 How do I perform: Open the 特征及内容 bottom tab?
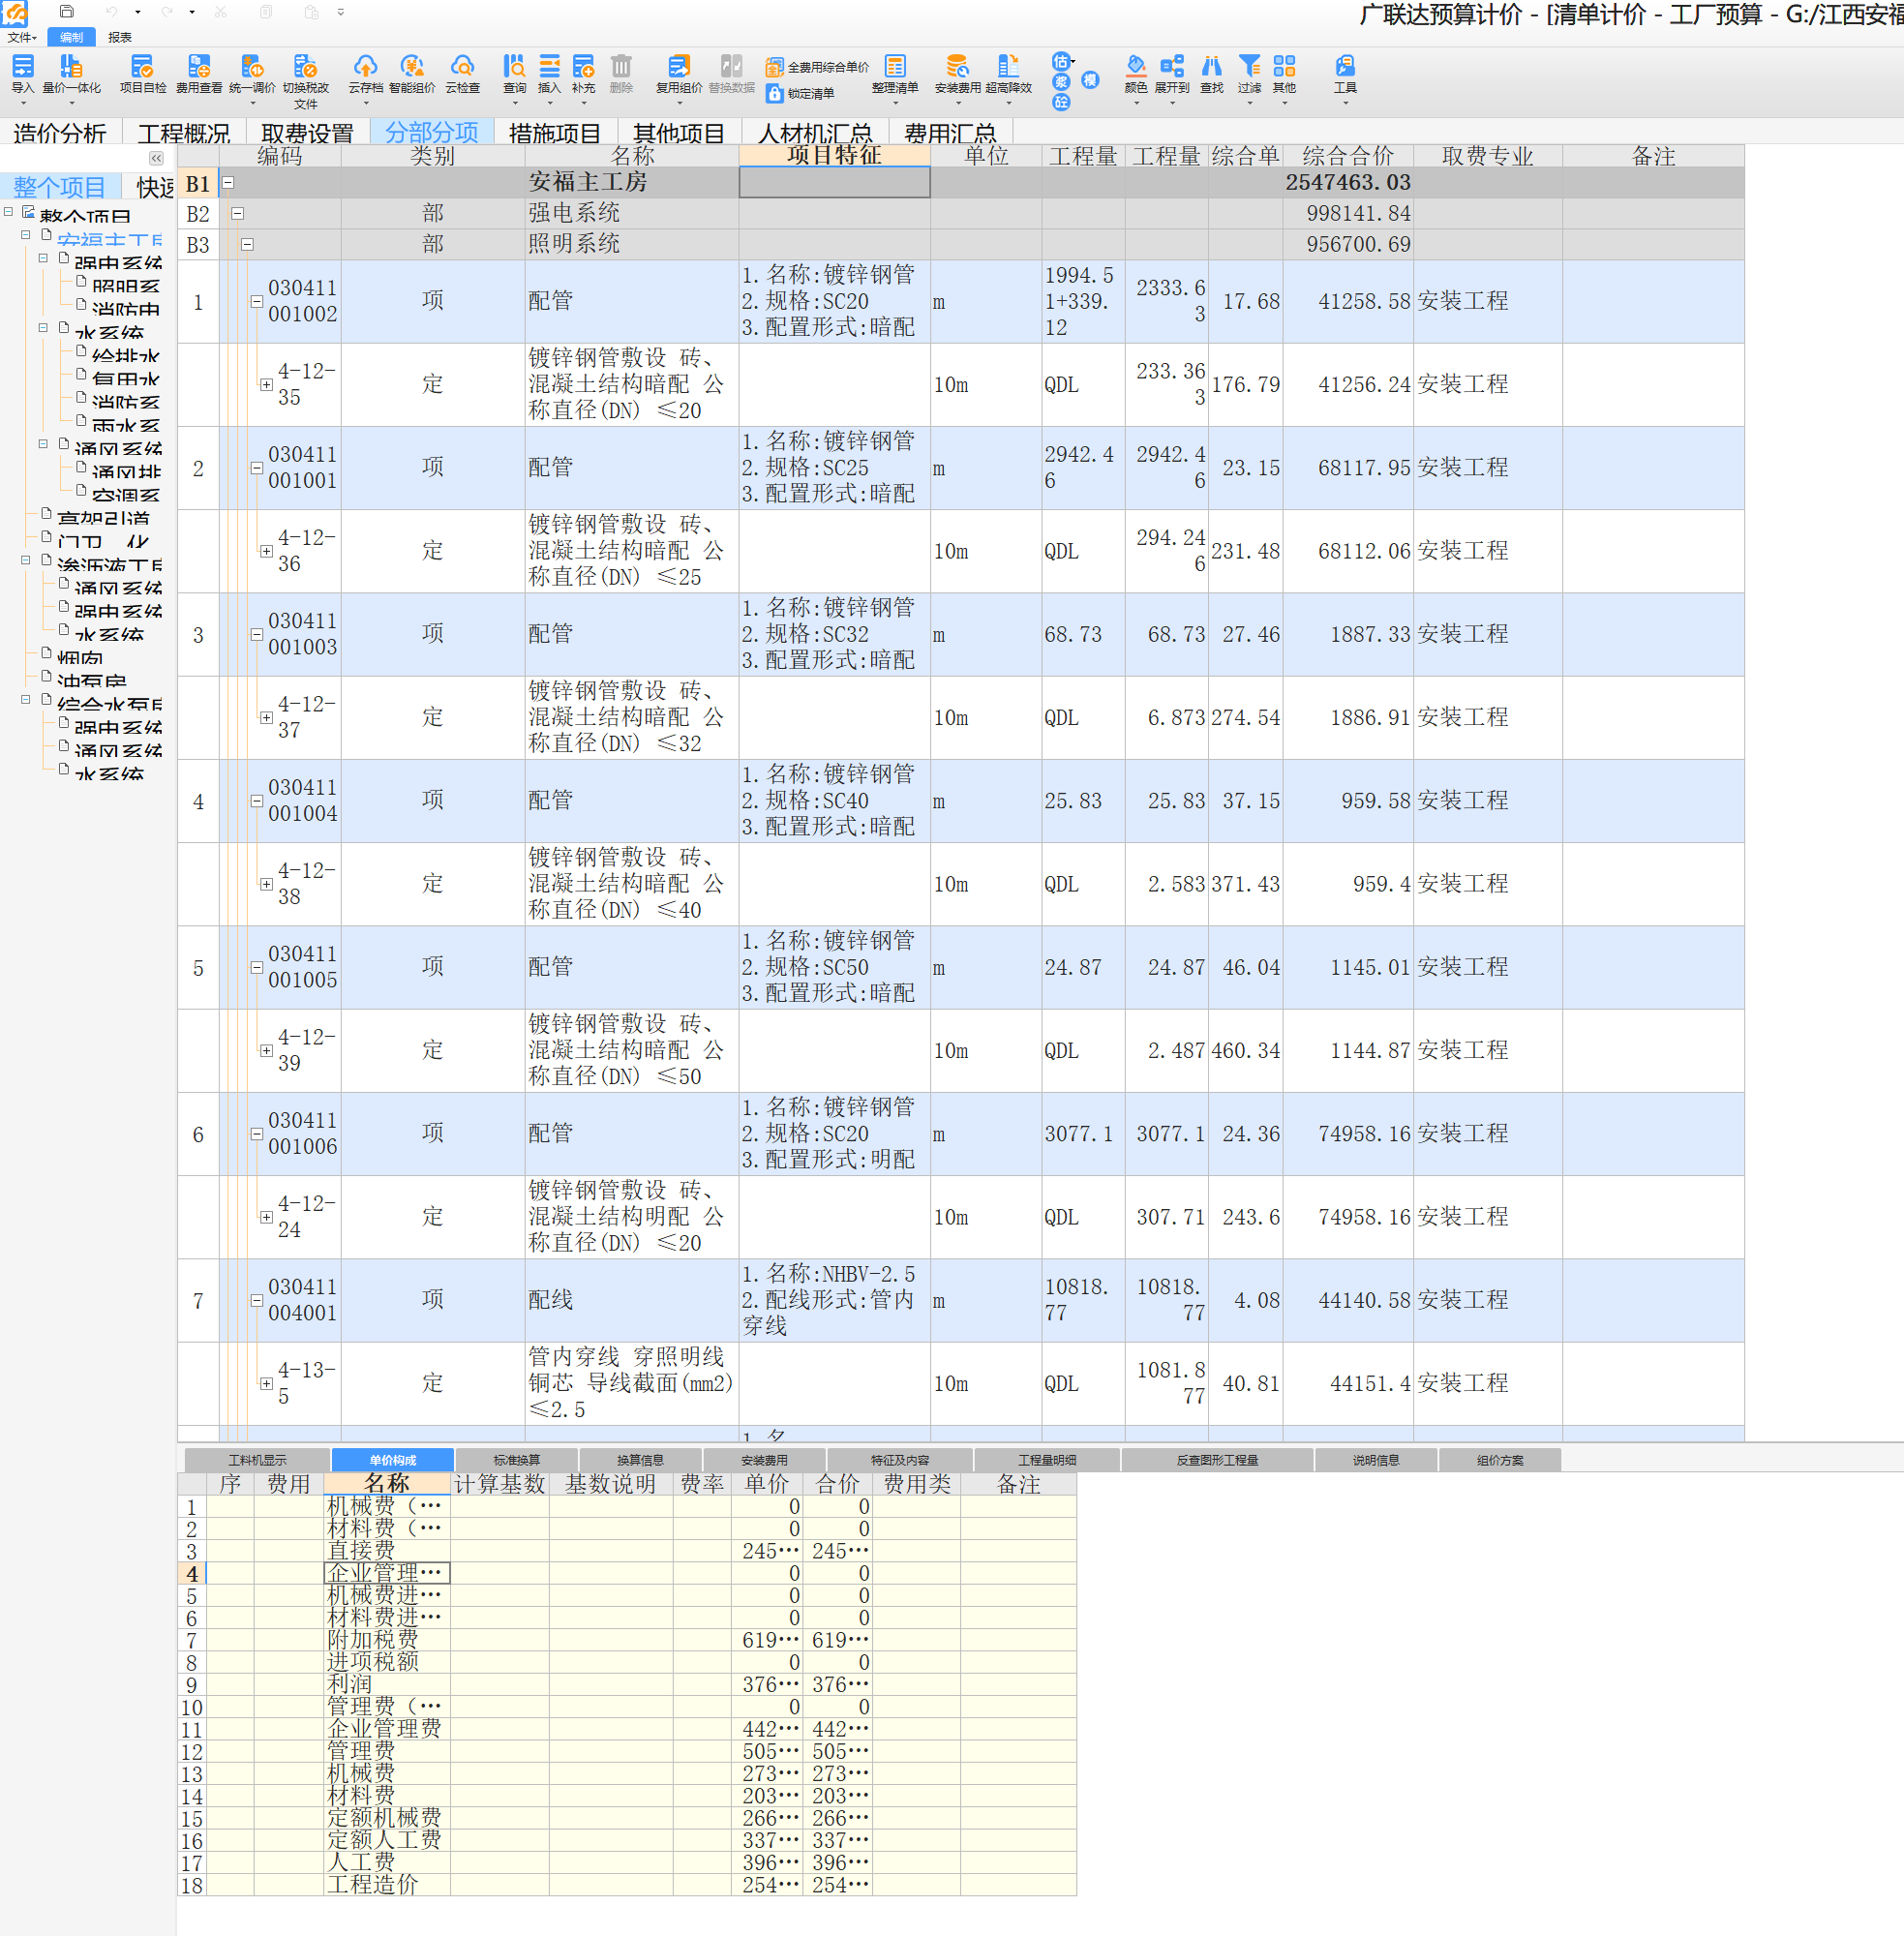point(900,1460)
